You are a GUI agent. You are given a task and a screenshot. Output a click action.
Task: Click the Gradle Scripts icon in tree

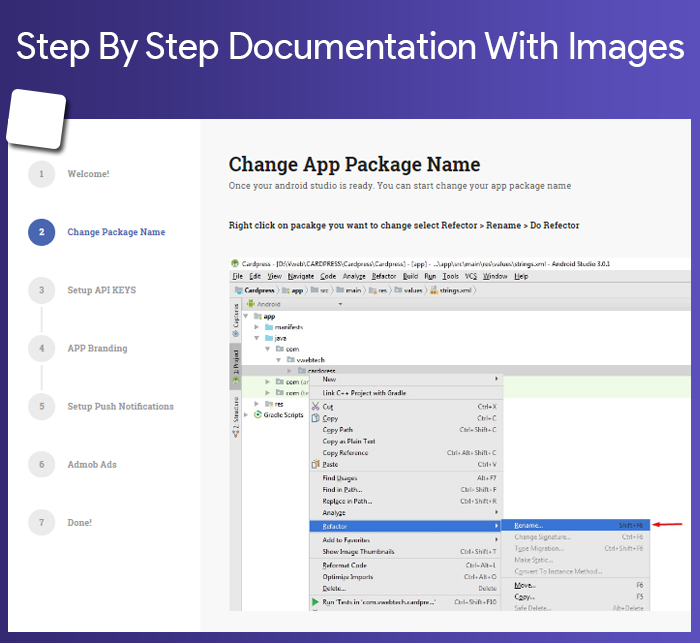tap(258, 415)
